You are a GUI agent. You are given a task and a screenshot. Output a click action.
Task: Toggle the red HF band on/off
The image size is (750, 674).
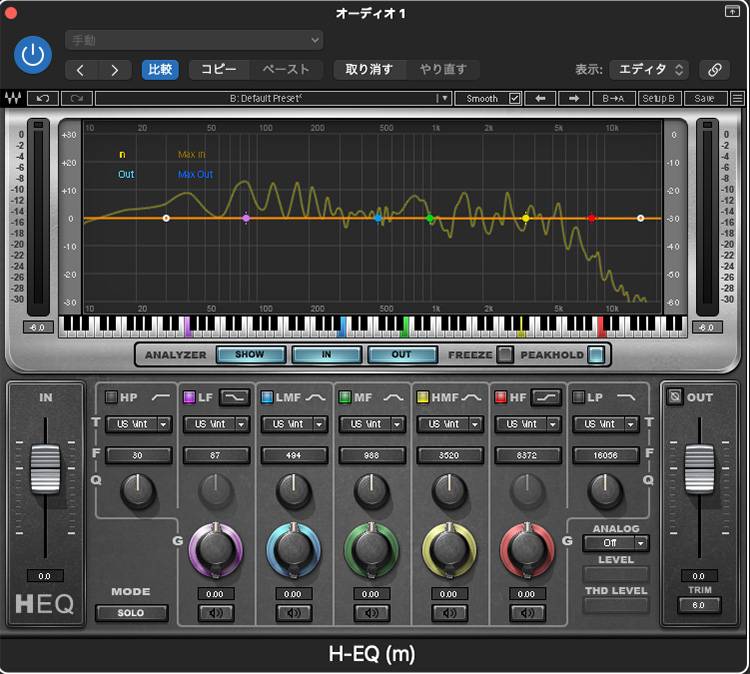pos(500,397)
